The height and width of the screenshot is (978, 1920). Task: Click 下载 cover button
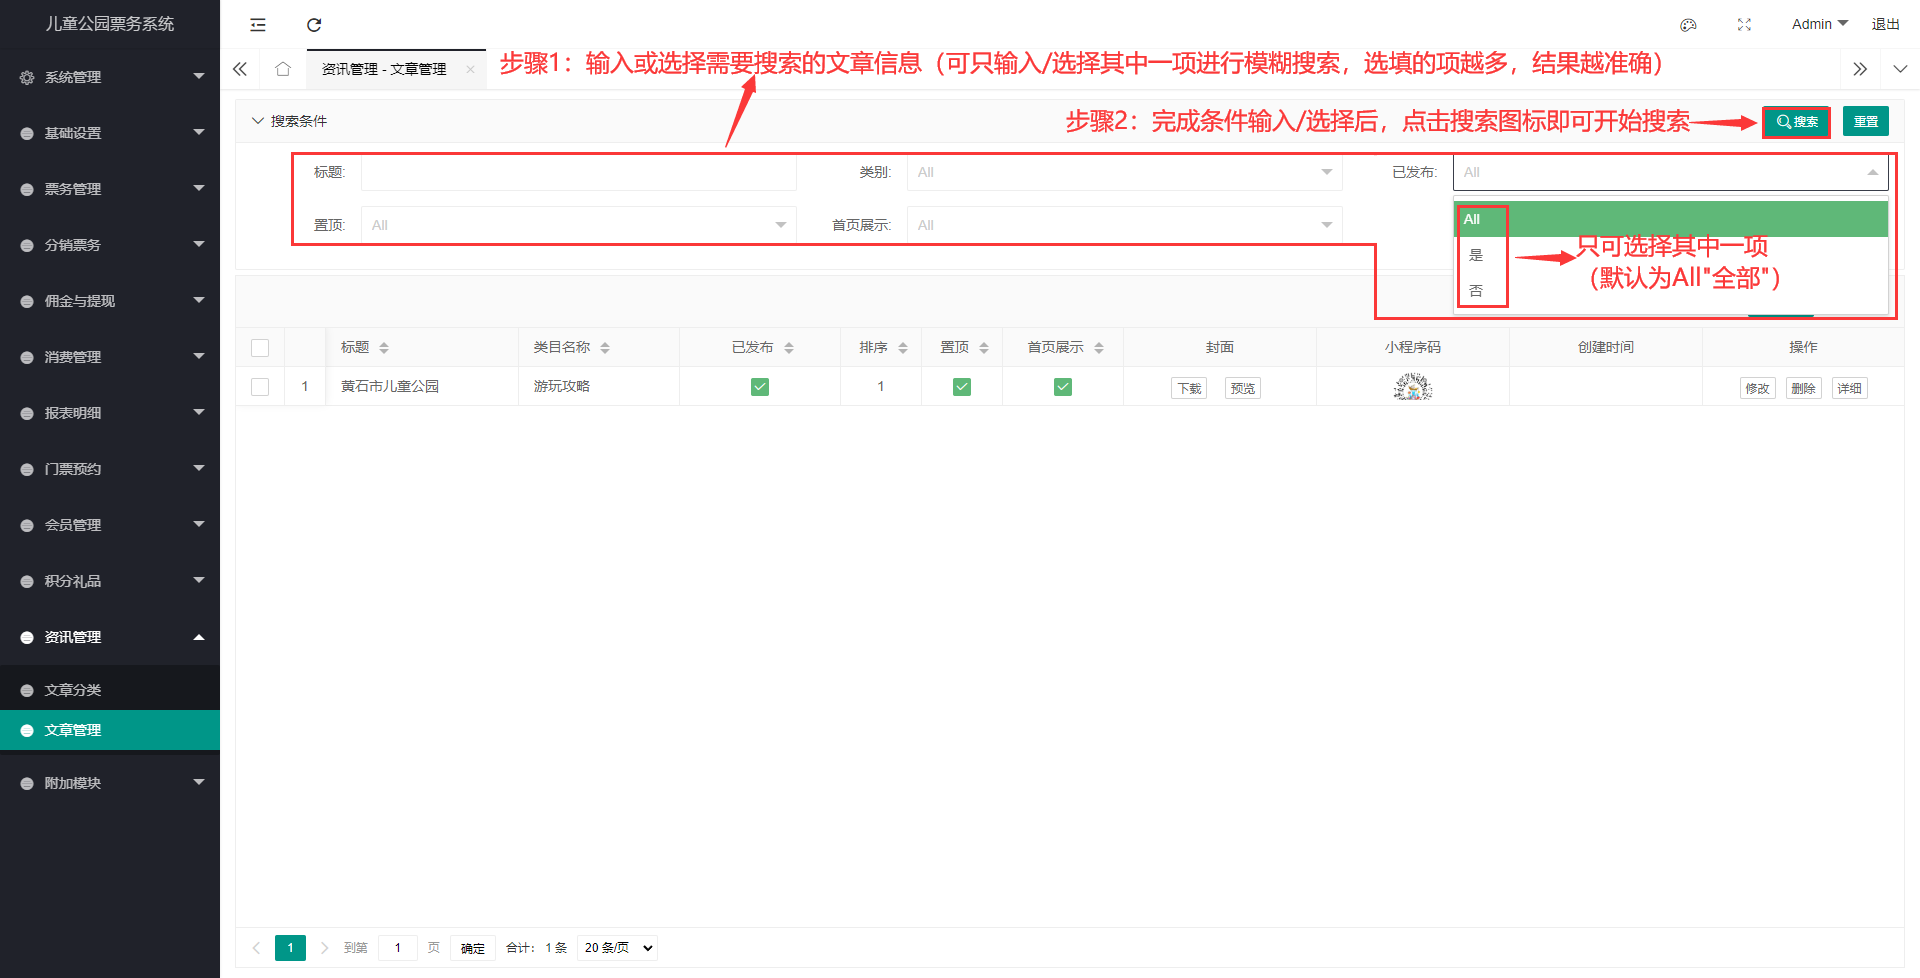click(x=1189, y=388)
